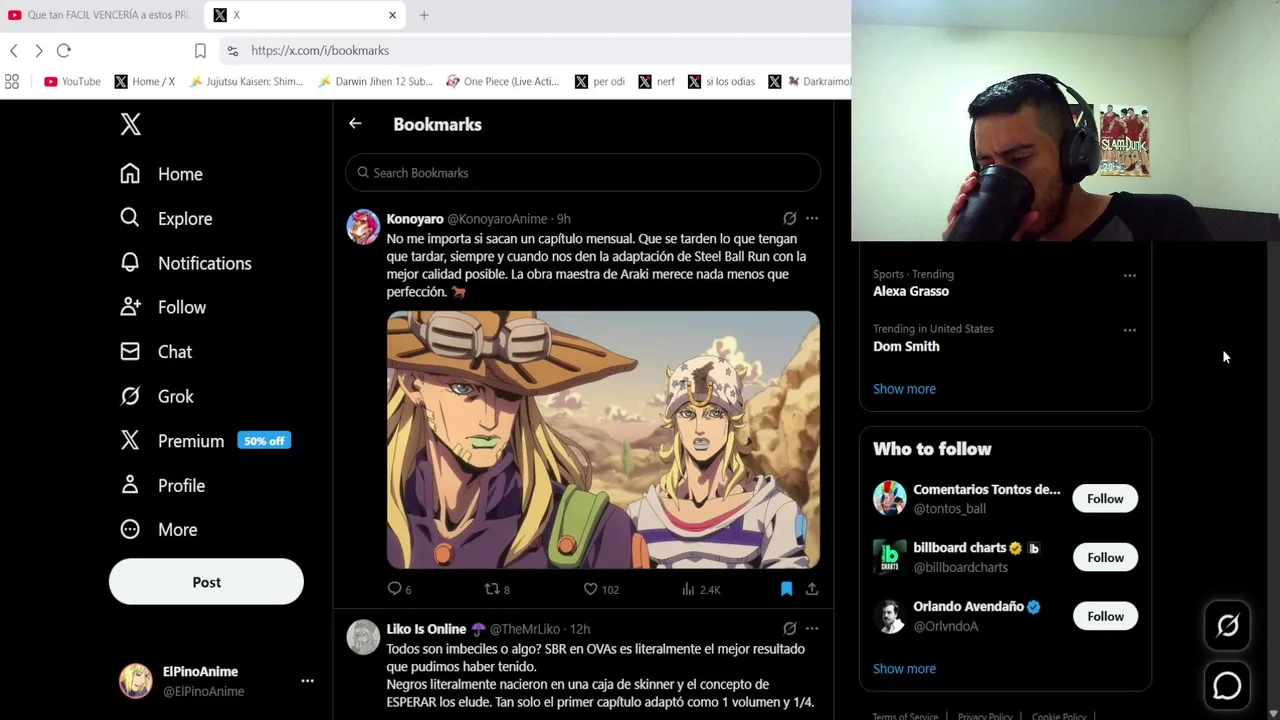Image resolution: width=1280 pixels, height=720 pixels.
Task: Remove bookmark from Konoyaro's post
Action: [x=786, y=589]
